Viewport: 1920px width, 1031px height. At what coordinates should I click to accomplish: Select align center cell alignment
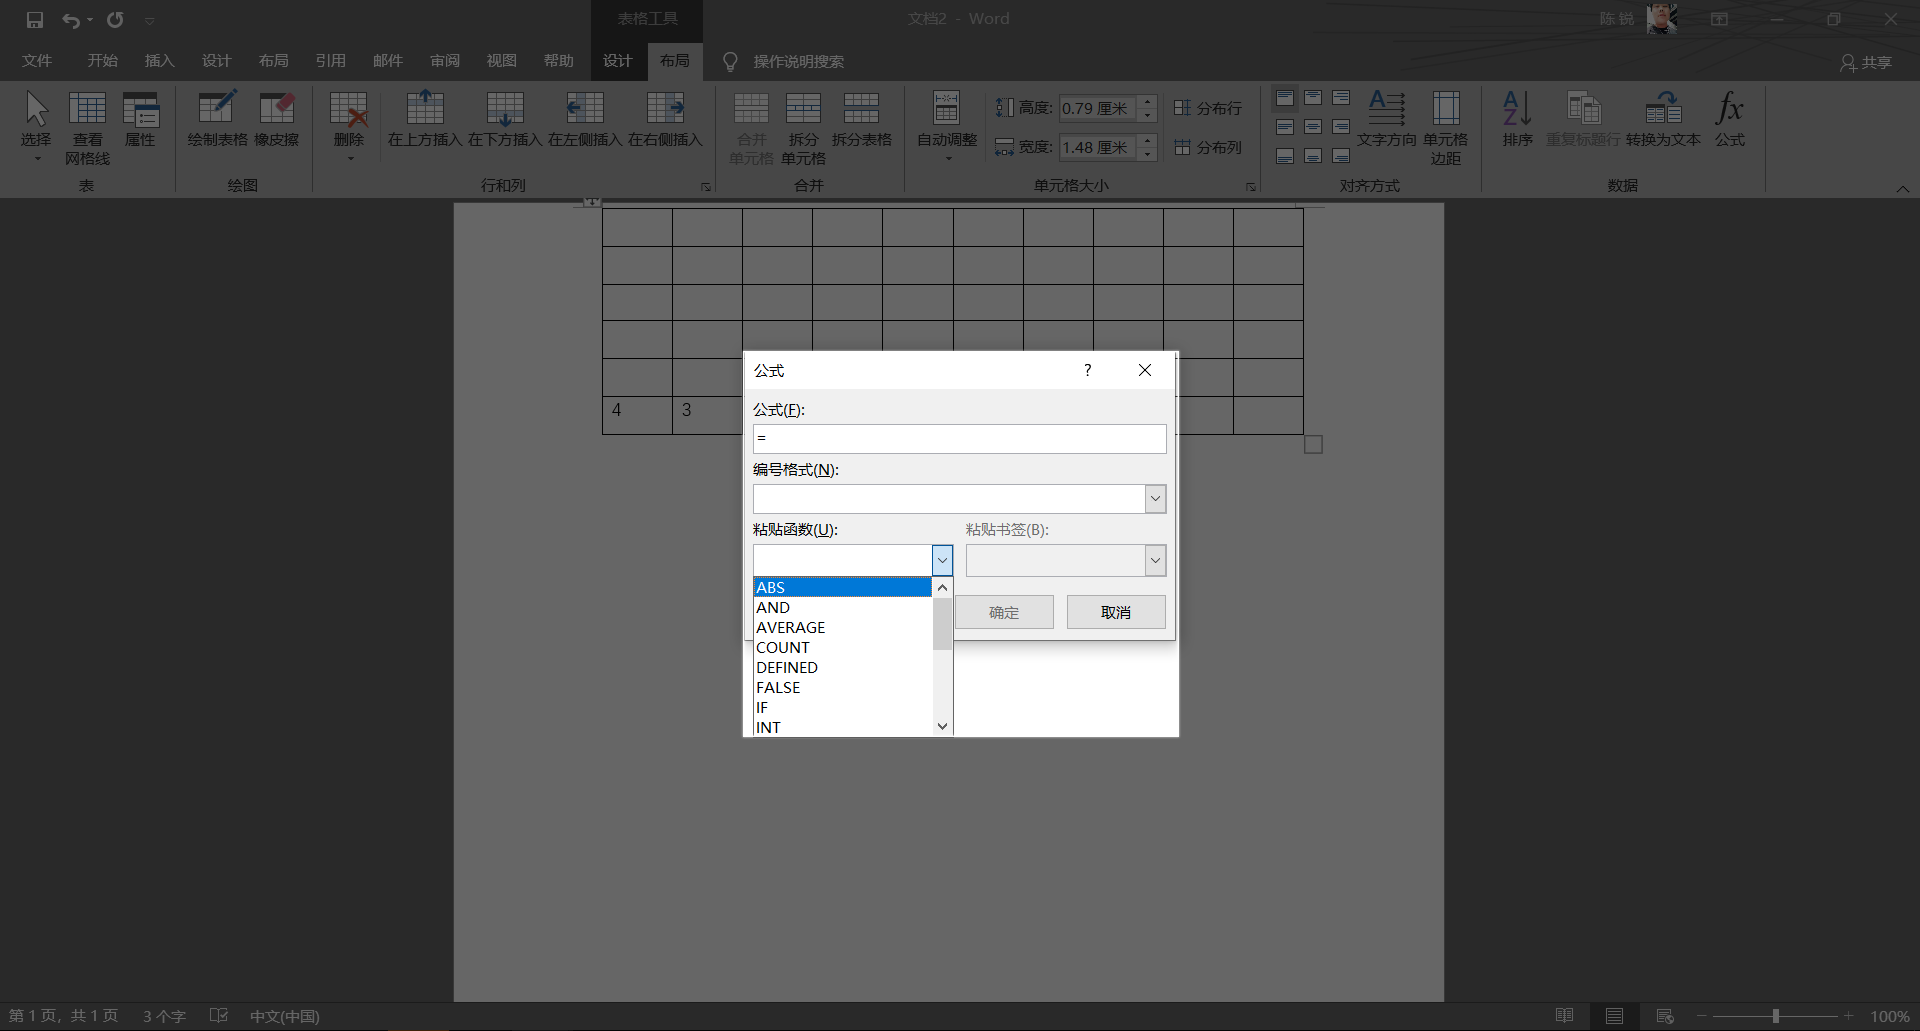point(1313,127)
